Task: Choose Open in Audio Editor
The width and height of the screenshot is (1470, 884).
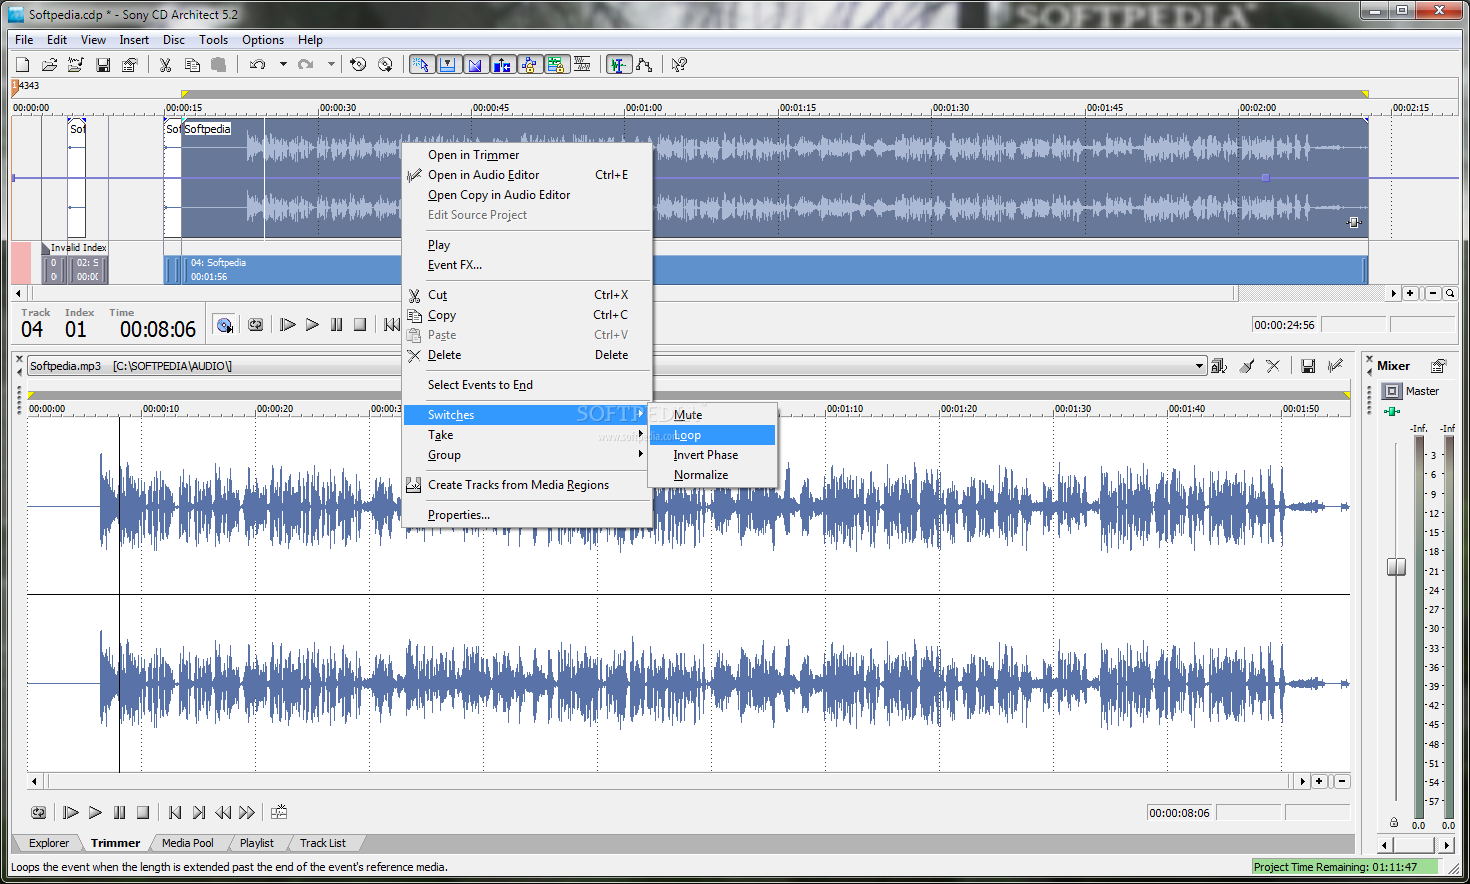Action: [x=527, y=175]
